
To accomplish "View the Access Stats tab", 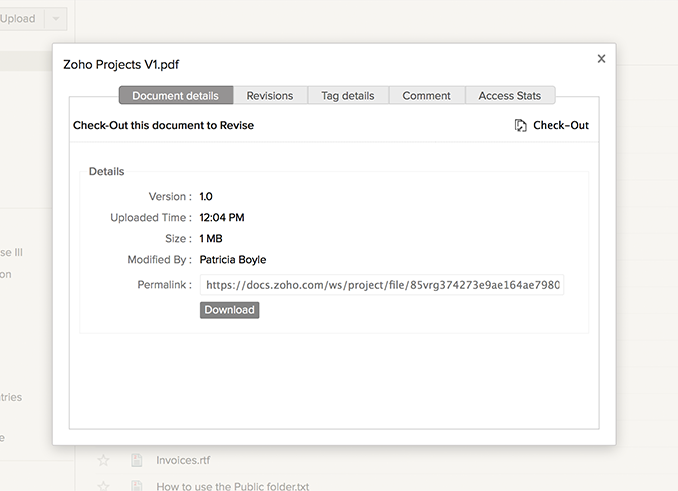I will pos(510,96).
